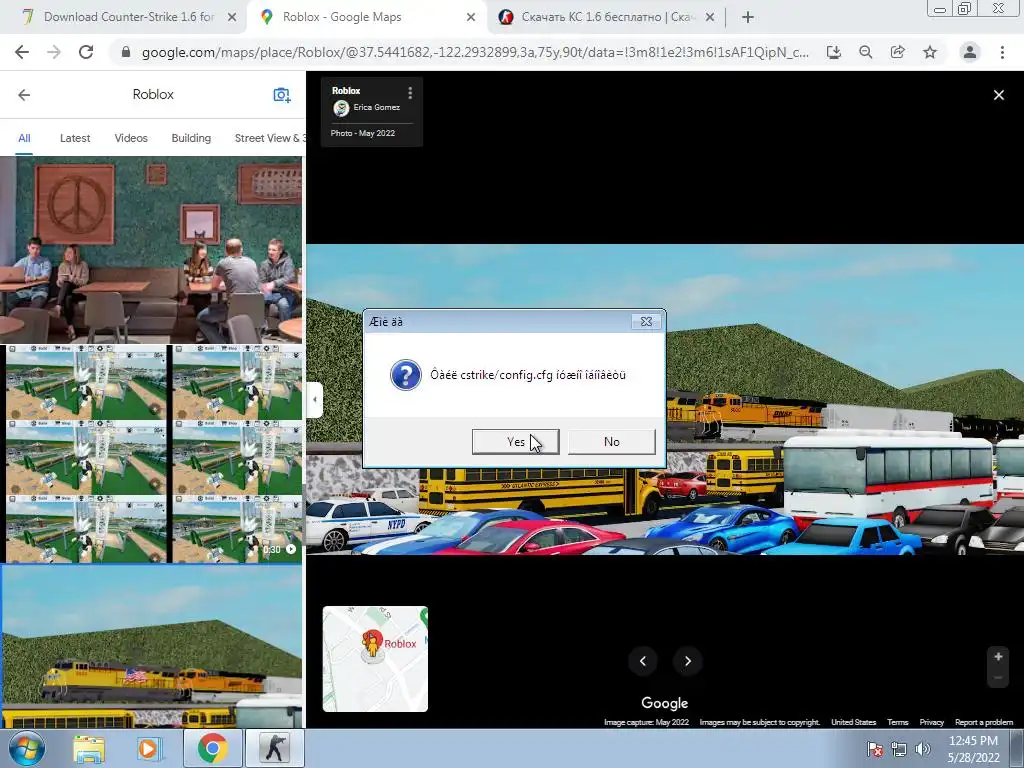Open the zoom magnifier icon in address bar
Image resolution: width=1024 pixels, height=768 pixels.
tap(866, 52)
